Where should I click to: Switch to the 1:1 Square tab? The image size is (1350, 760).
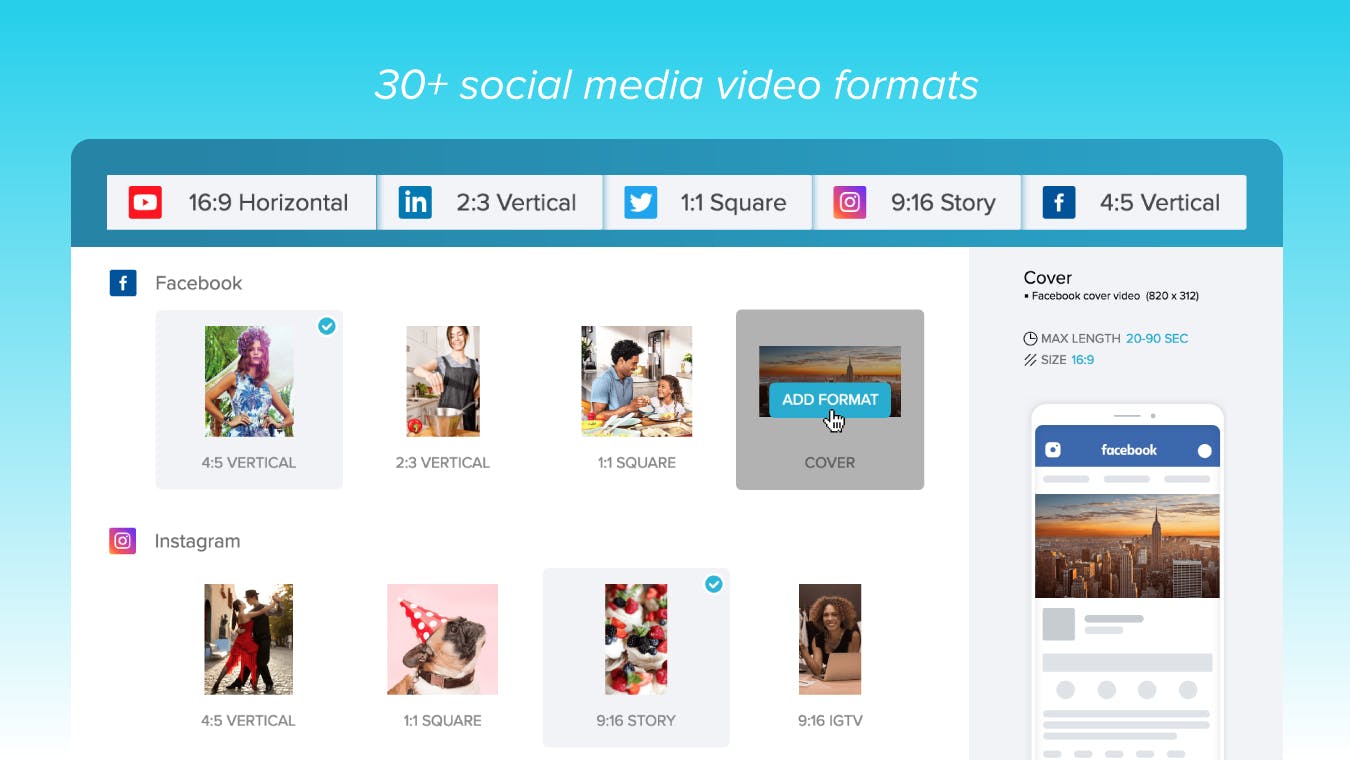(x=708, y=203)
